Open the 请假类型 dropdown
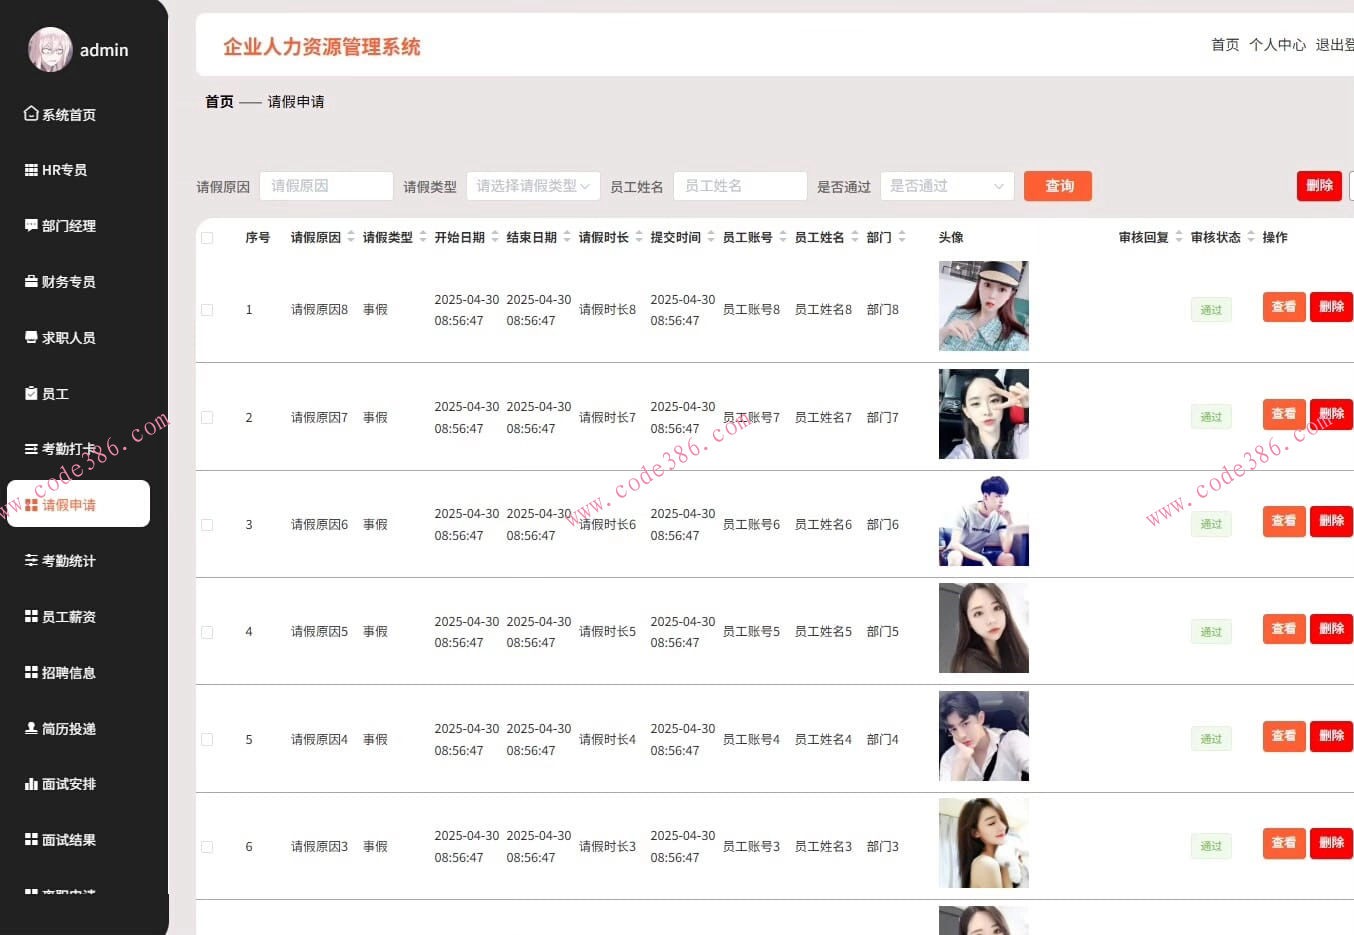 coord(533,185)
